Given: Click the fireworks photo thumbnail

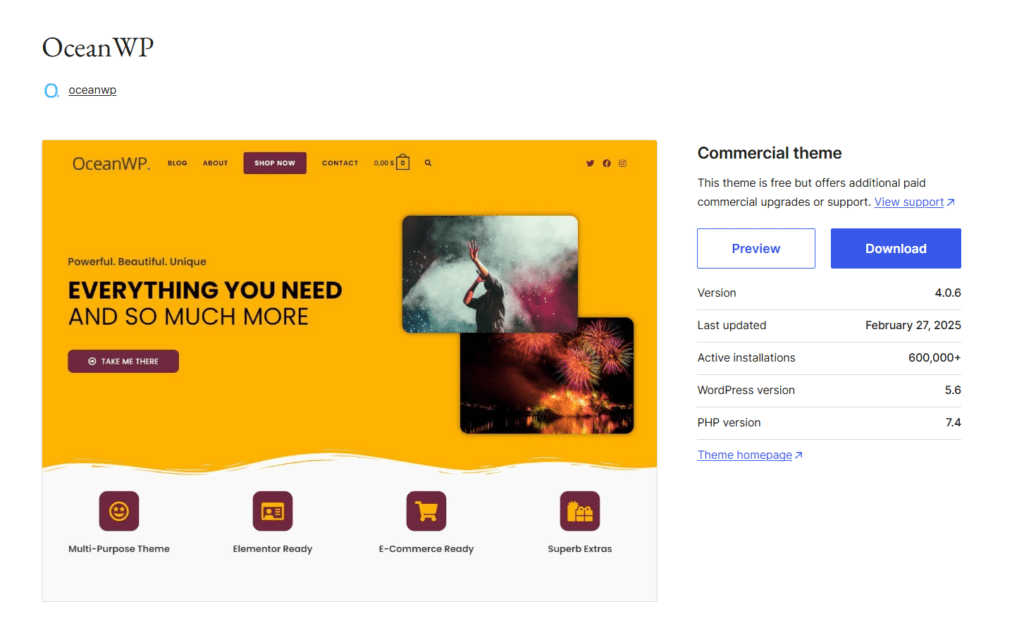Looking at the screenshot, I should point(547,383).
